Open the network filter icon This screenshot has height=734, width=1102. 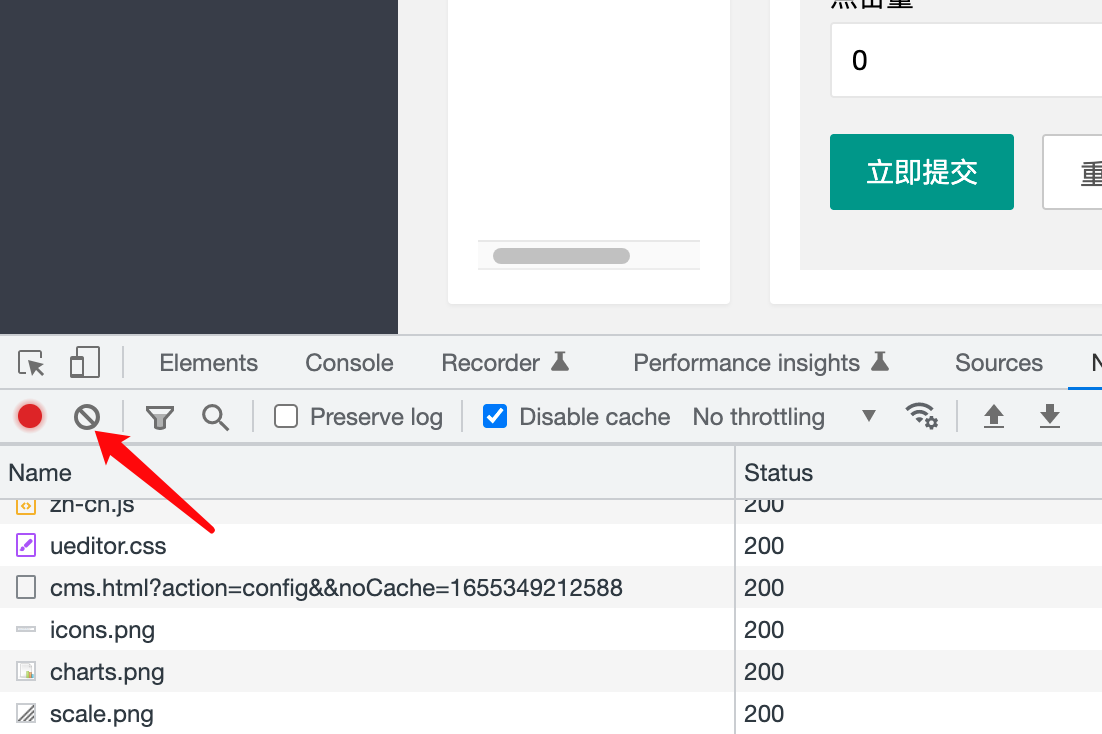point(160,417)
